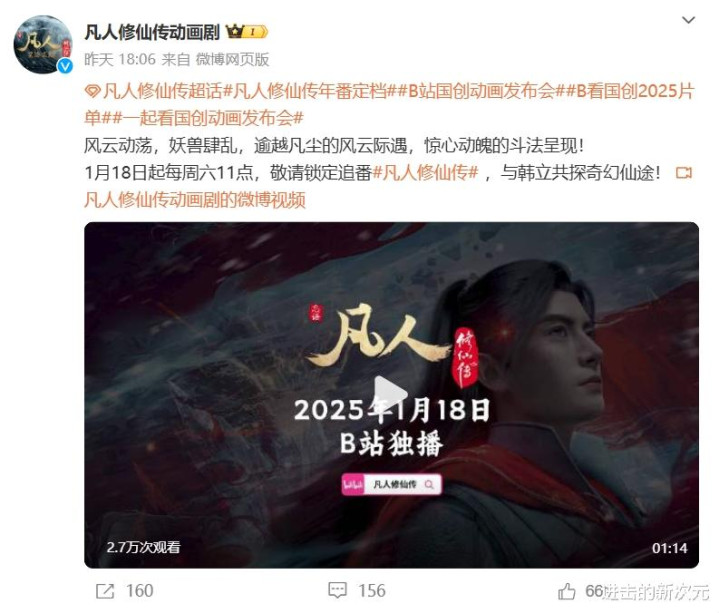Expand the post options chevron menu

pos(688,20)
